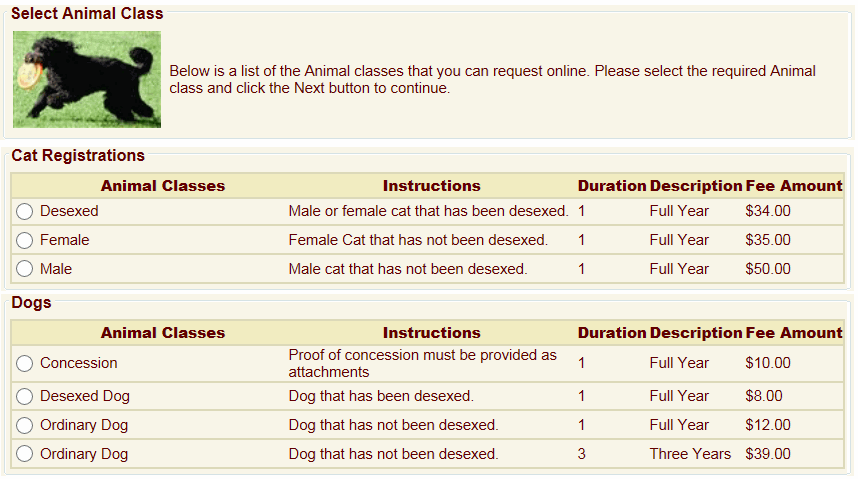Choose the Female cat radio button
The image size is (858, 479).
[x=25, y=241]
